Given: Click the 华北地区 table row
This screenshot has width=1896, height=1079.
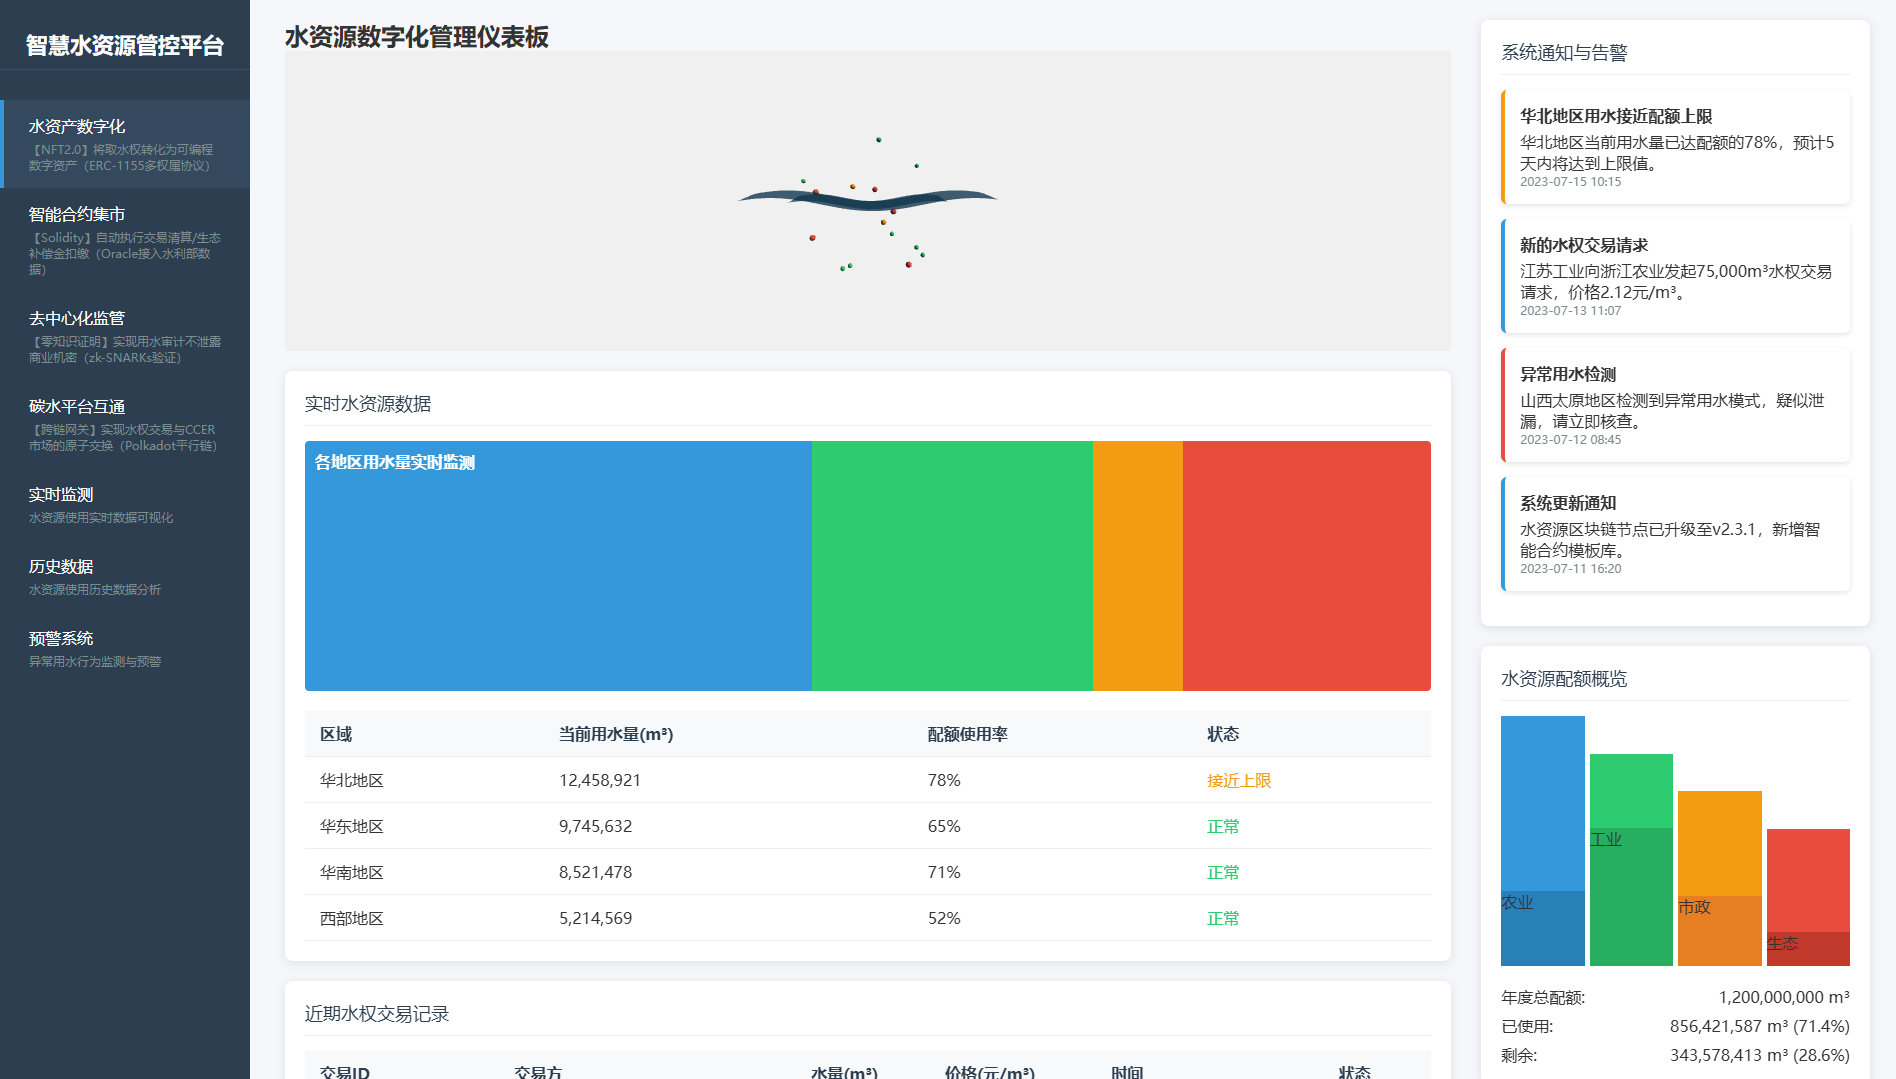Looking at the screenshot, I should 867,780.
